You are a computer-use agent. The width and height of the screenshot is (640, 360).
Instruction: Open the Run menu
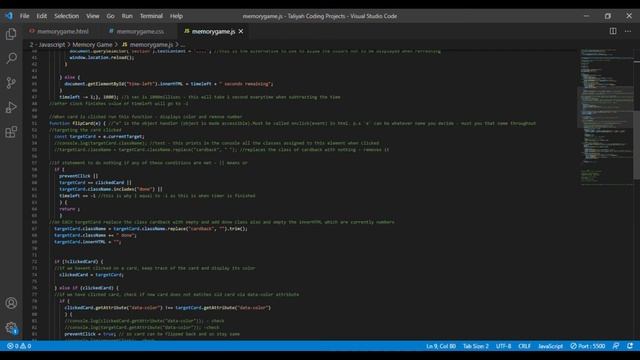click(127, 16)
